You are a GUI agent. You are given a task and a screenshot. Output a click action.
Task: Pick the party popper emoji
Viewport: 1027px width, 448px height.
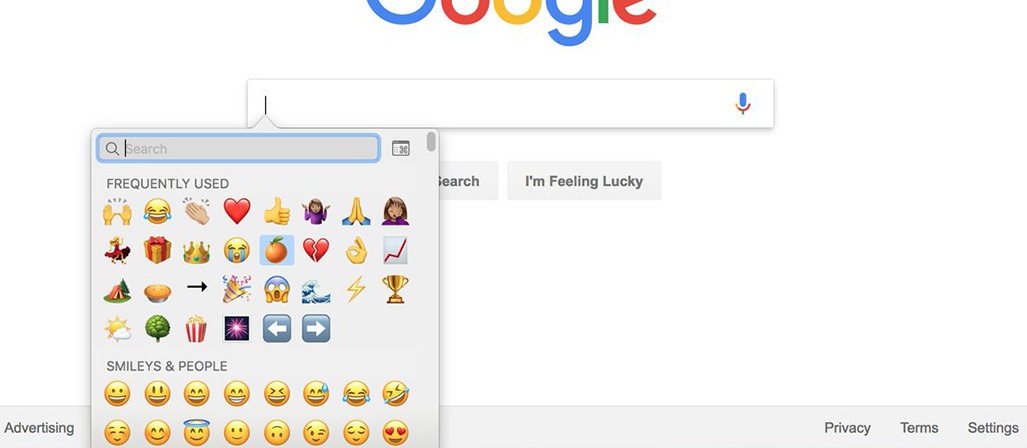coord(236,289)
